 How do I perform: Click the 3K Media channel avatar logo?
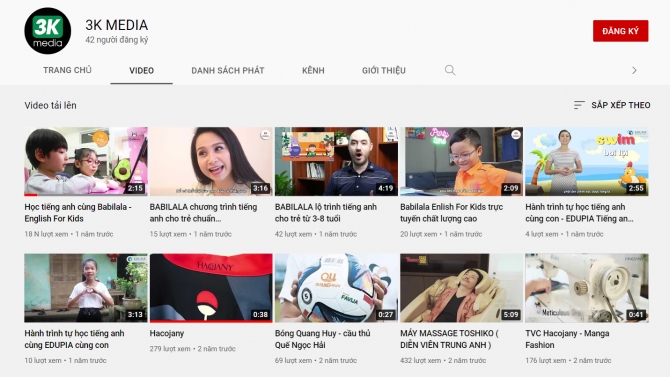pos(47,31)
